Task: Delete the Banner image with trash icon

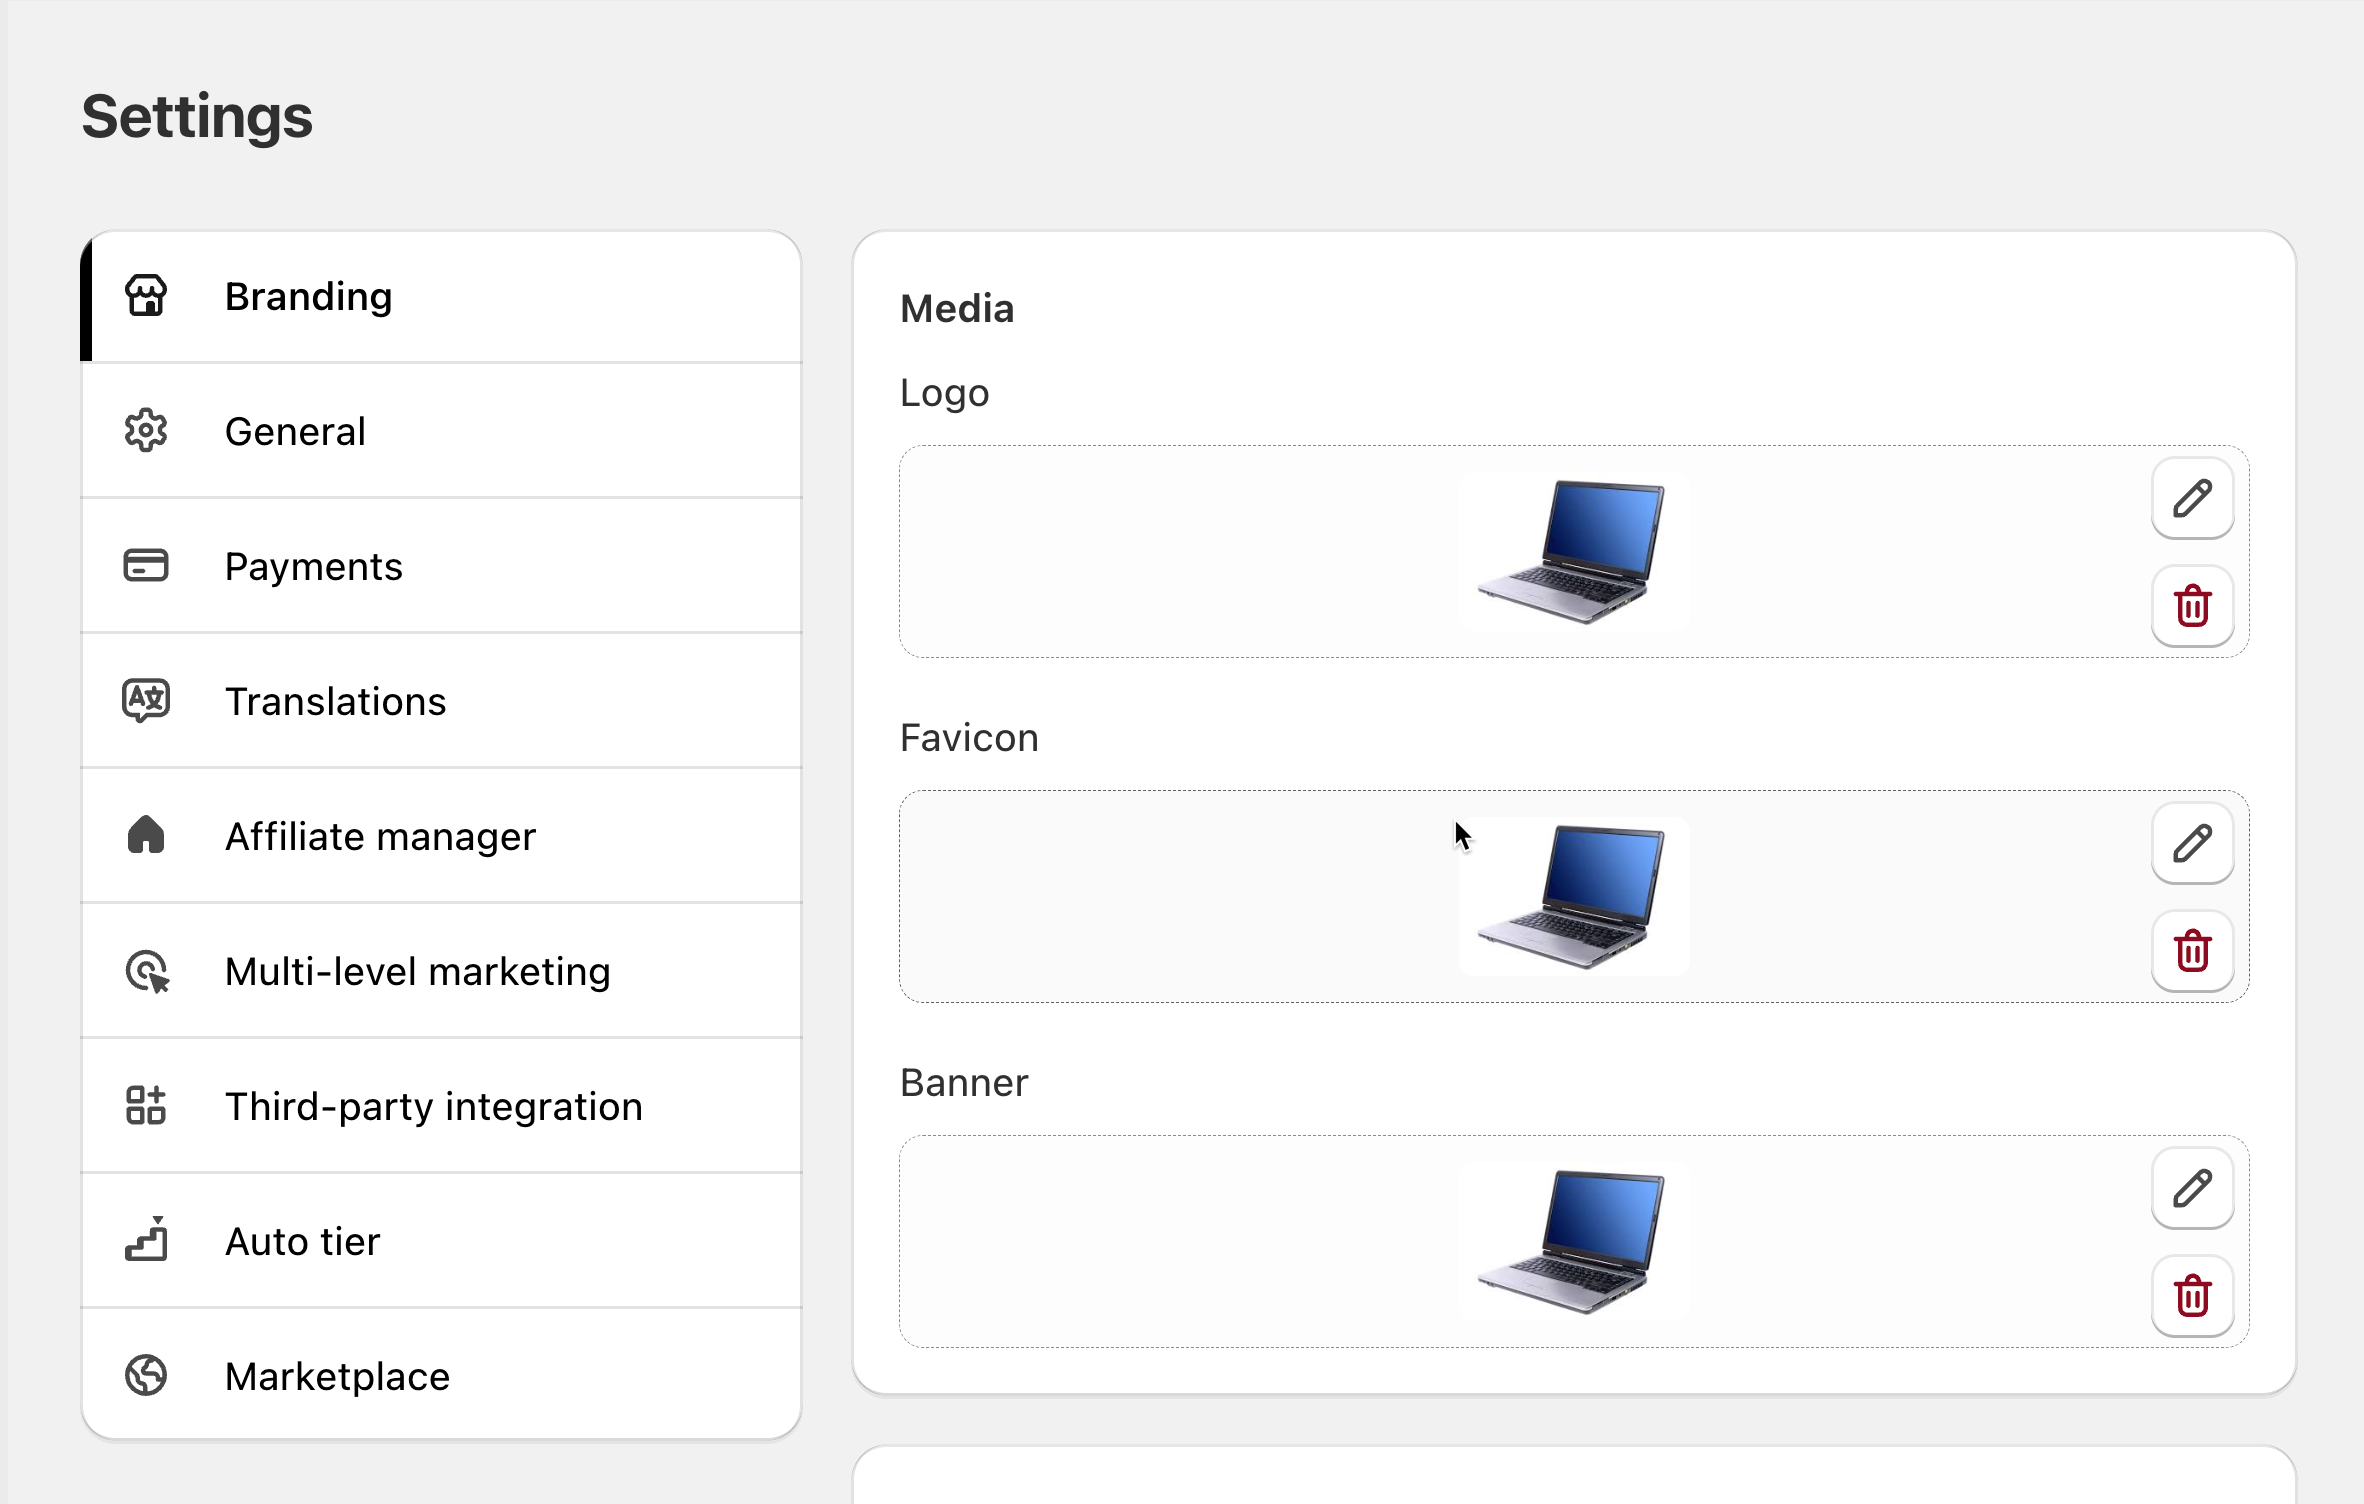Action: [2192, 1296]
